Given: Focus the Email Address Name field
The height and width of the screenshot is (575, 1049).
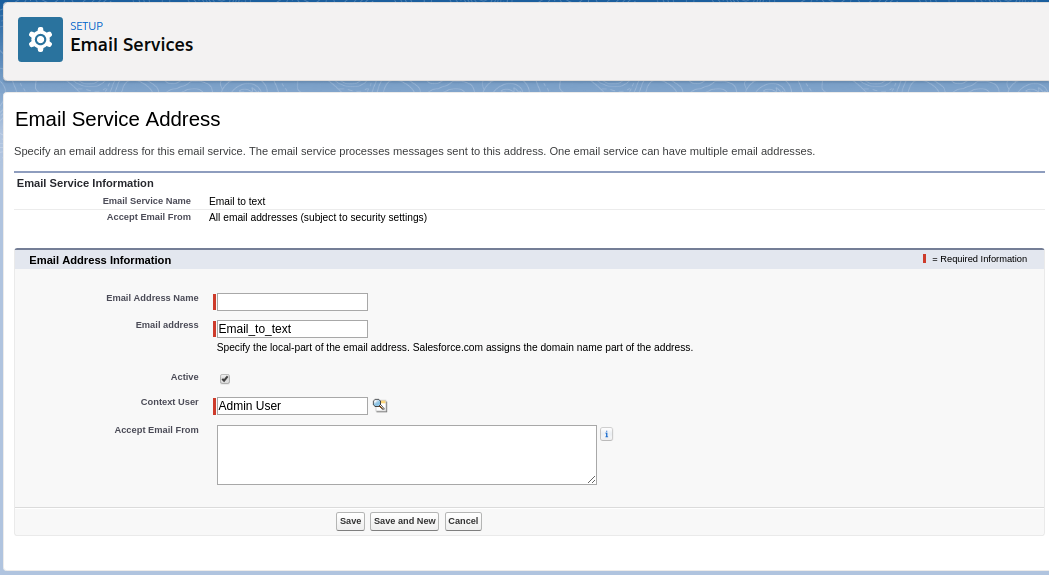Looking at the screenshot, I should [x=292, y=302].
